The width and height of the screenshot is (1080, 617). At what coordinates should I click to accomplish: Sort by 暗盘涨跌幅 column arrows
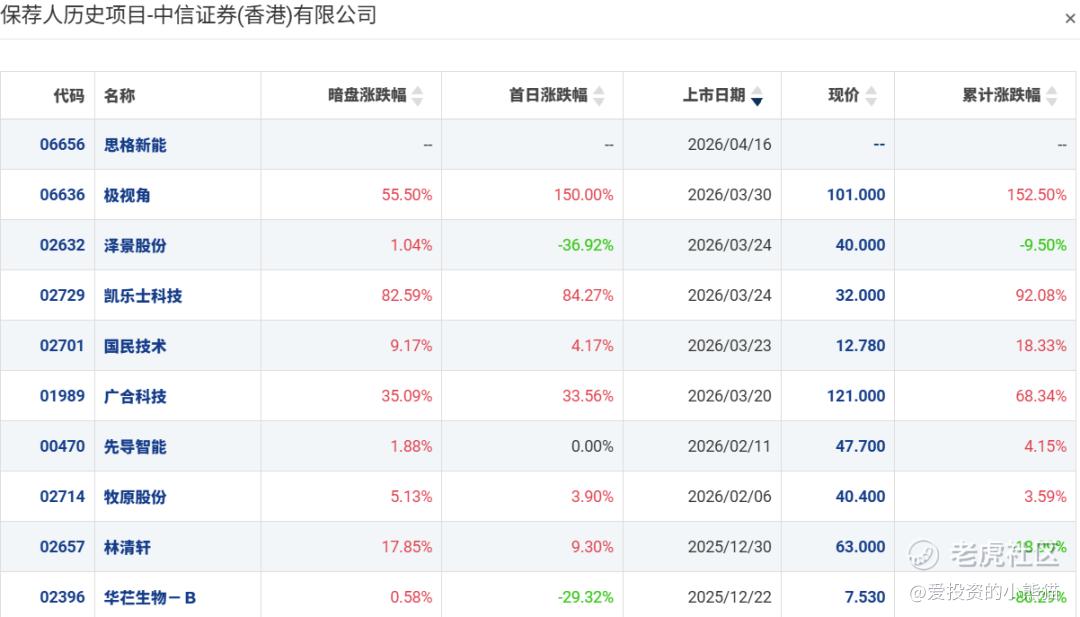click(x=417, y=96)
